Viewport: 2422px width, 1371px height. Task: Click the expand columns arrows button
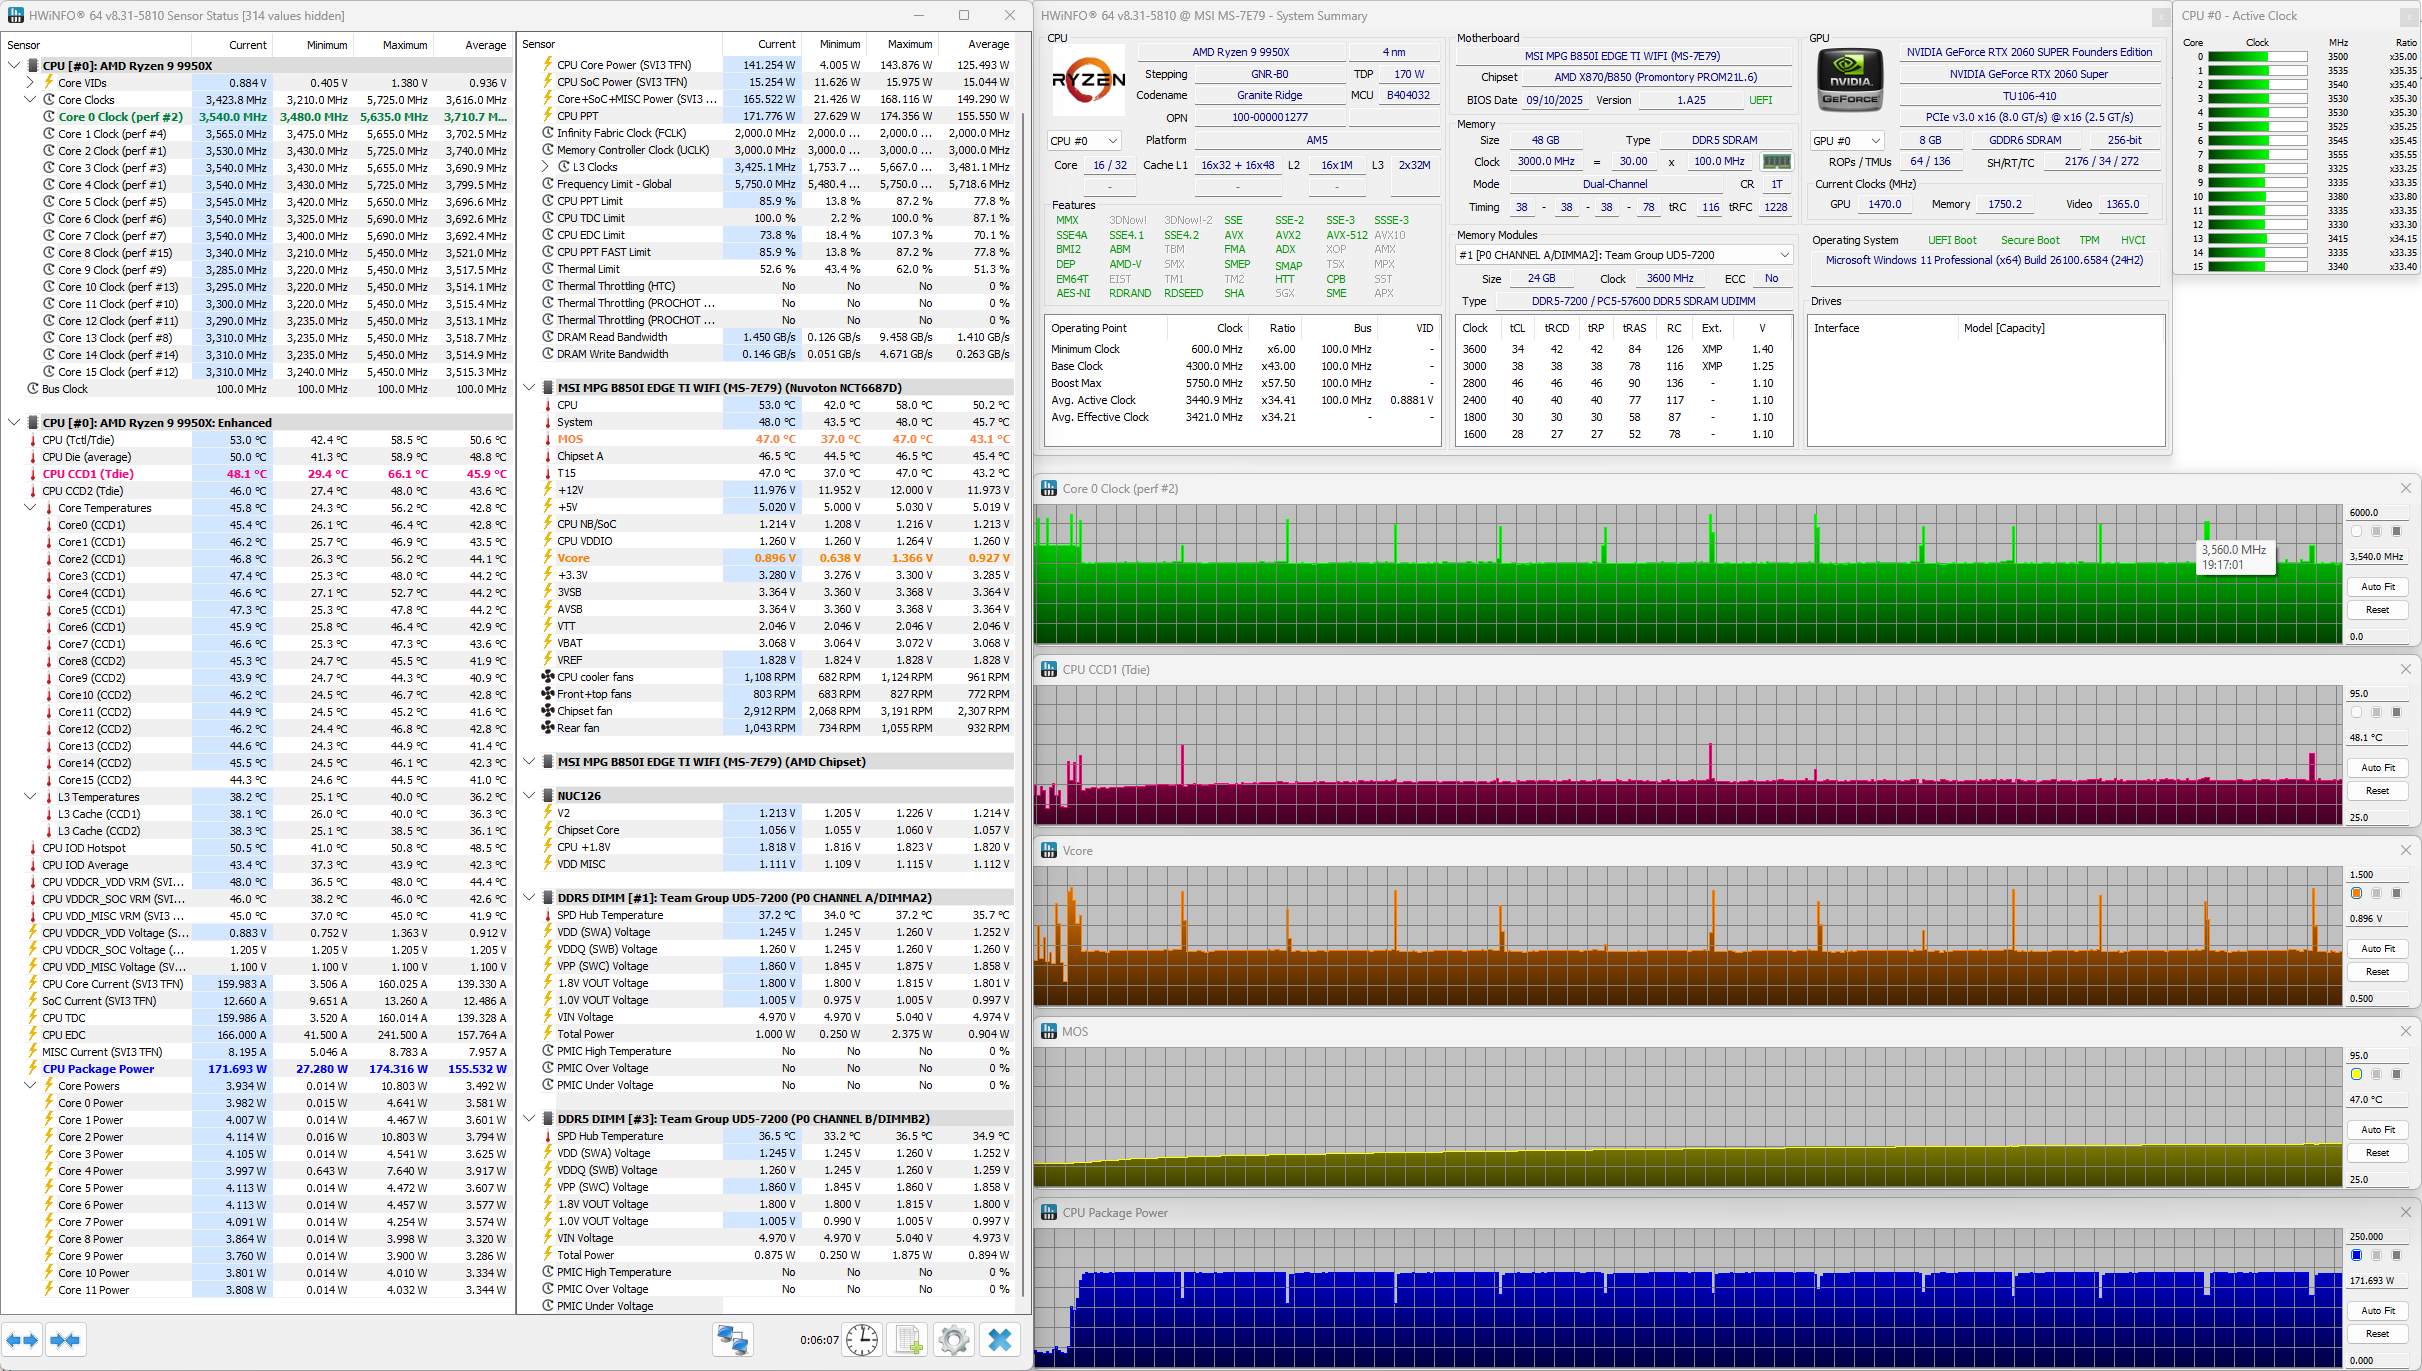[x=22, y=1340]
